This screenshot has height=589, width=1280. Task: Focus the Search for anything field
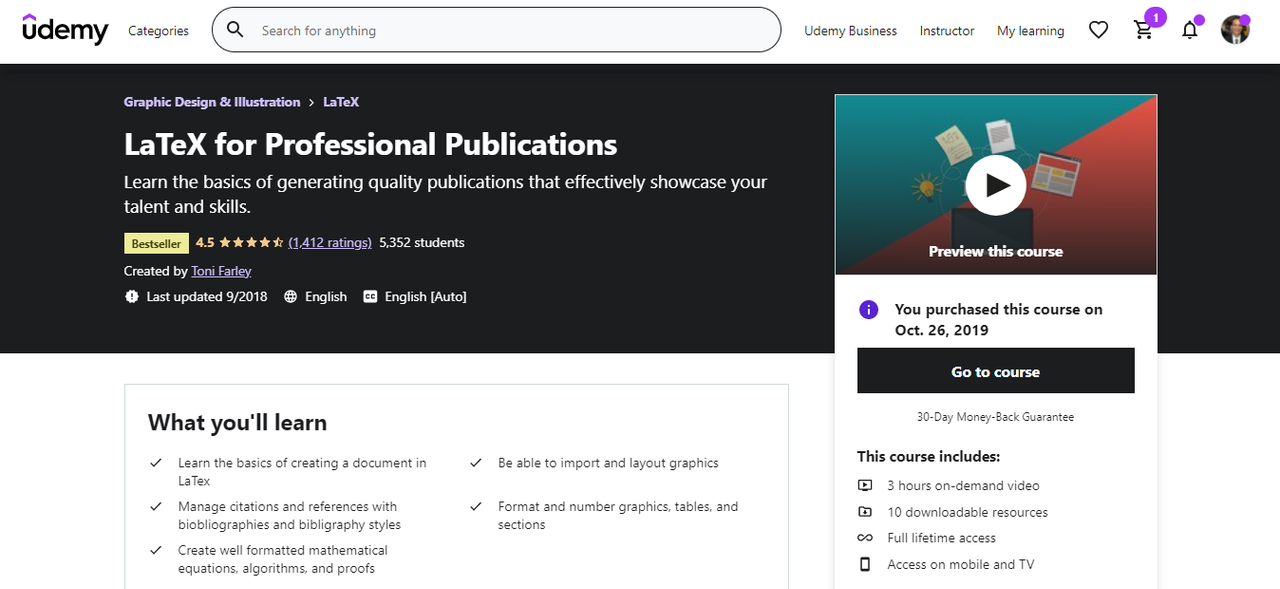pos(510,31)
